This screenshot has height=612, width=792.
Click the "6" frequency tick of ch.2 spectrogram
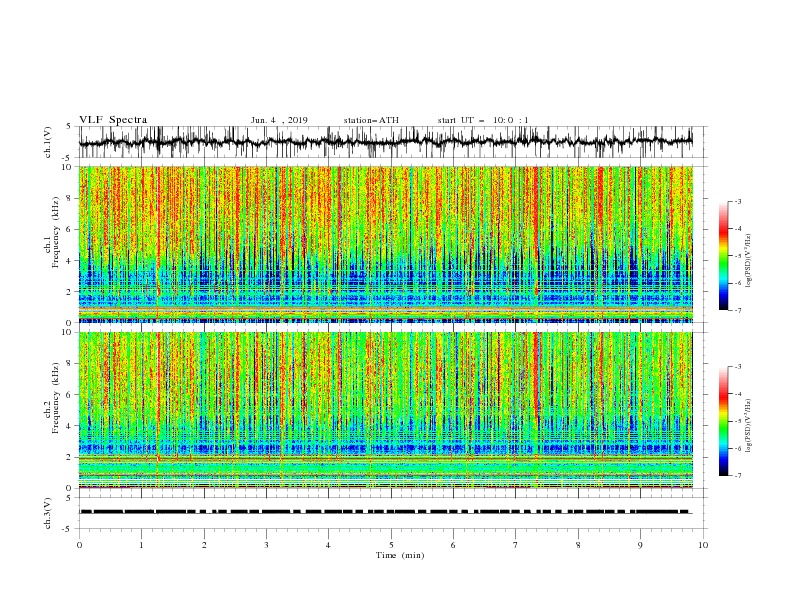click(x=71, y=395)
